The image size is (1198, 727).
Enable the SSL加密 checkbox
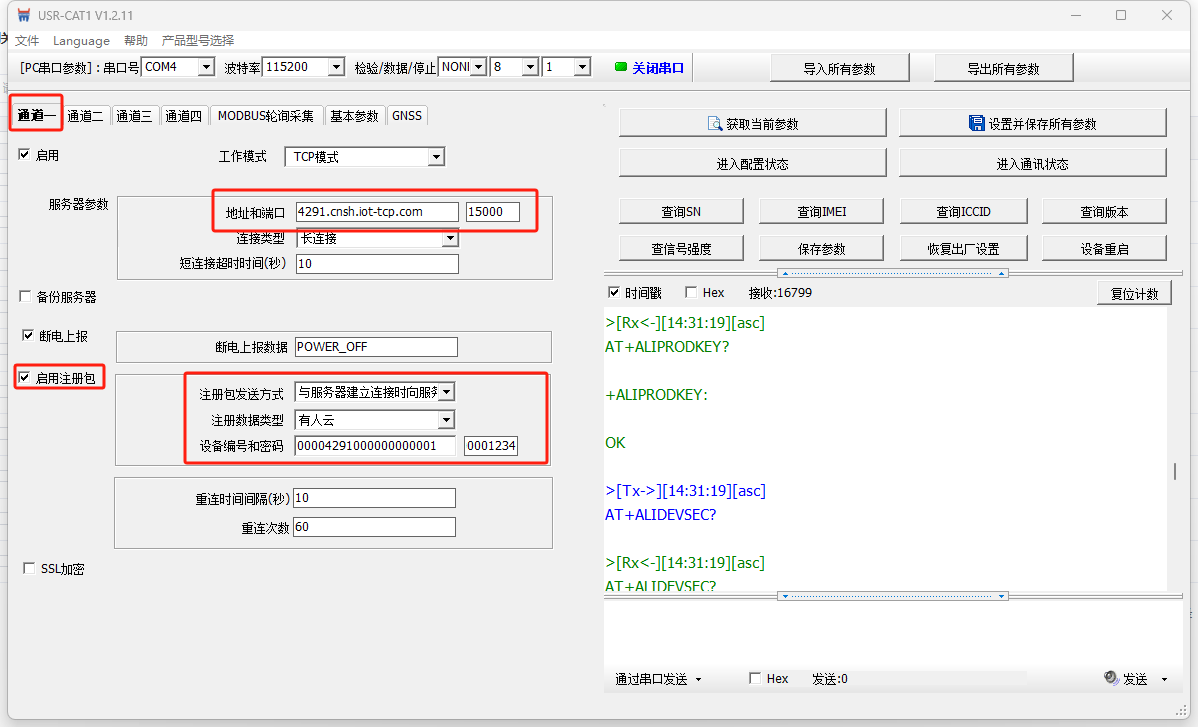point(29,568)
